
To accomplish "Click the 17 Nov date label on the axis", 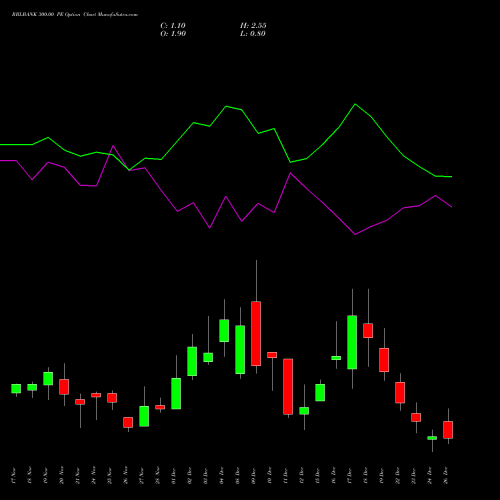I will coord(14,475).
